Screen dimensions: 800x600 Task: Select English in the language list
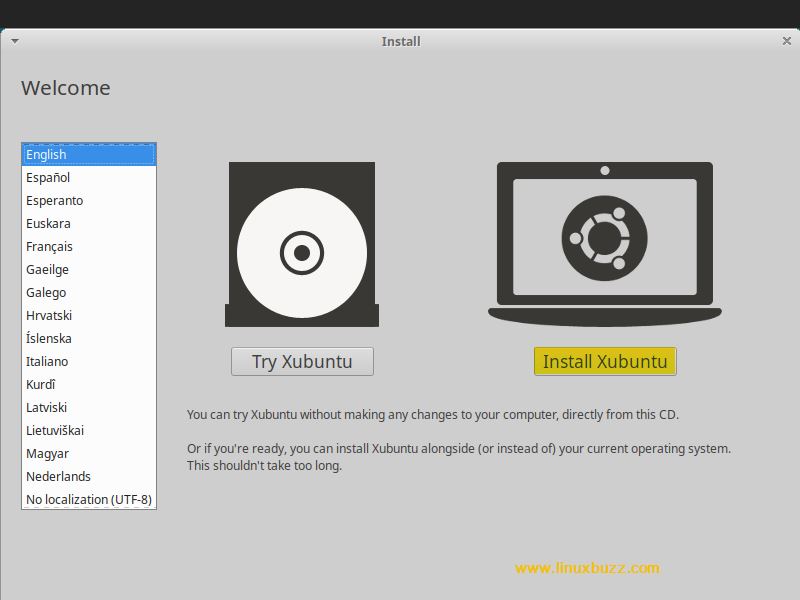click(x=89, y=155)
